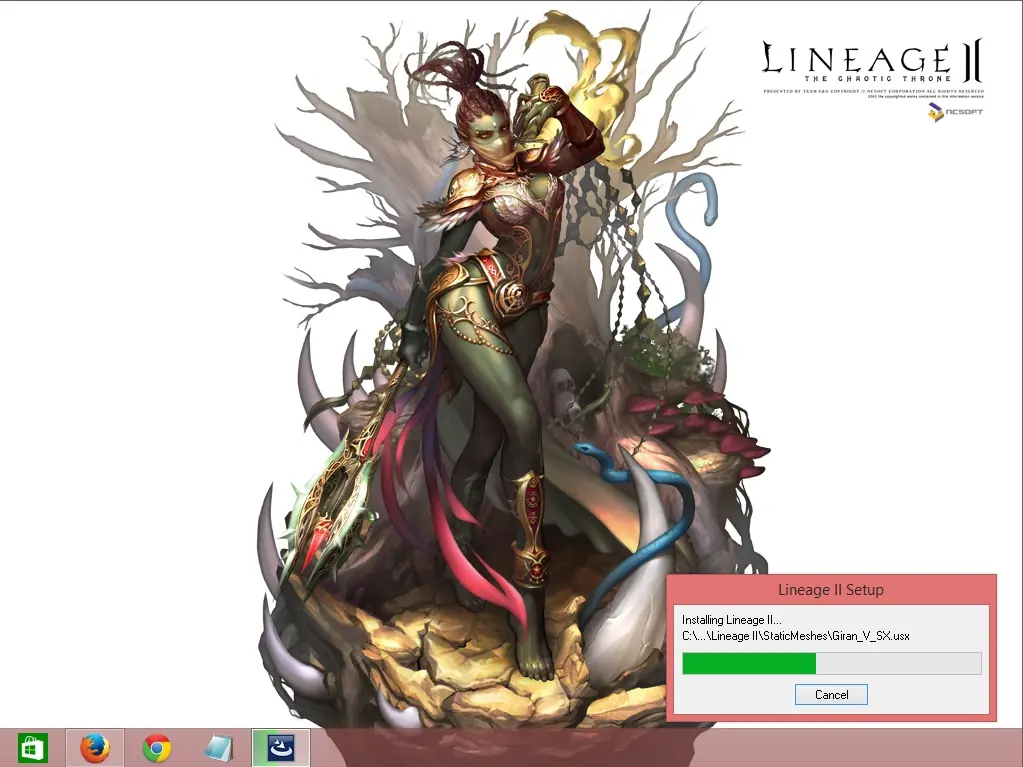Viewport: 1023px width, 767px height.
Task: Select the Lineage II installer taskbar icon
Action: (x=281, y=748)
